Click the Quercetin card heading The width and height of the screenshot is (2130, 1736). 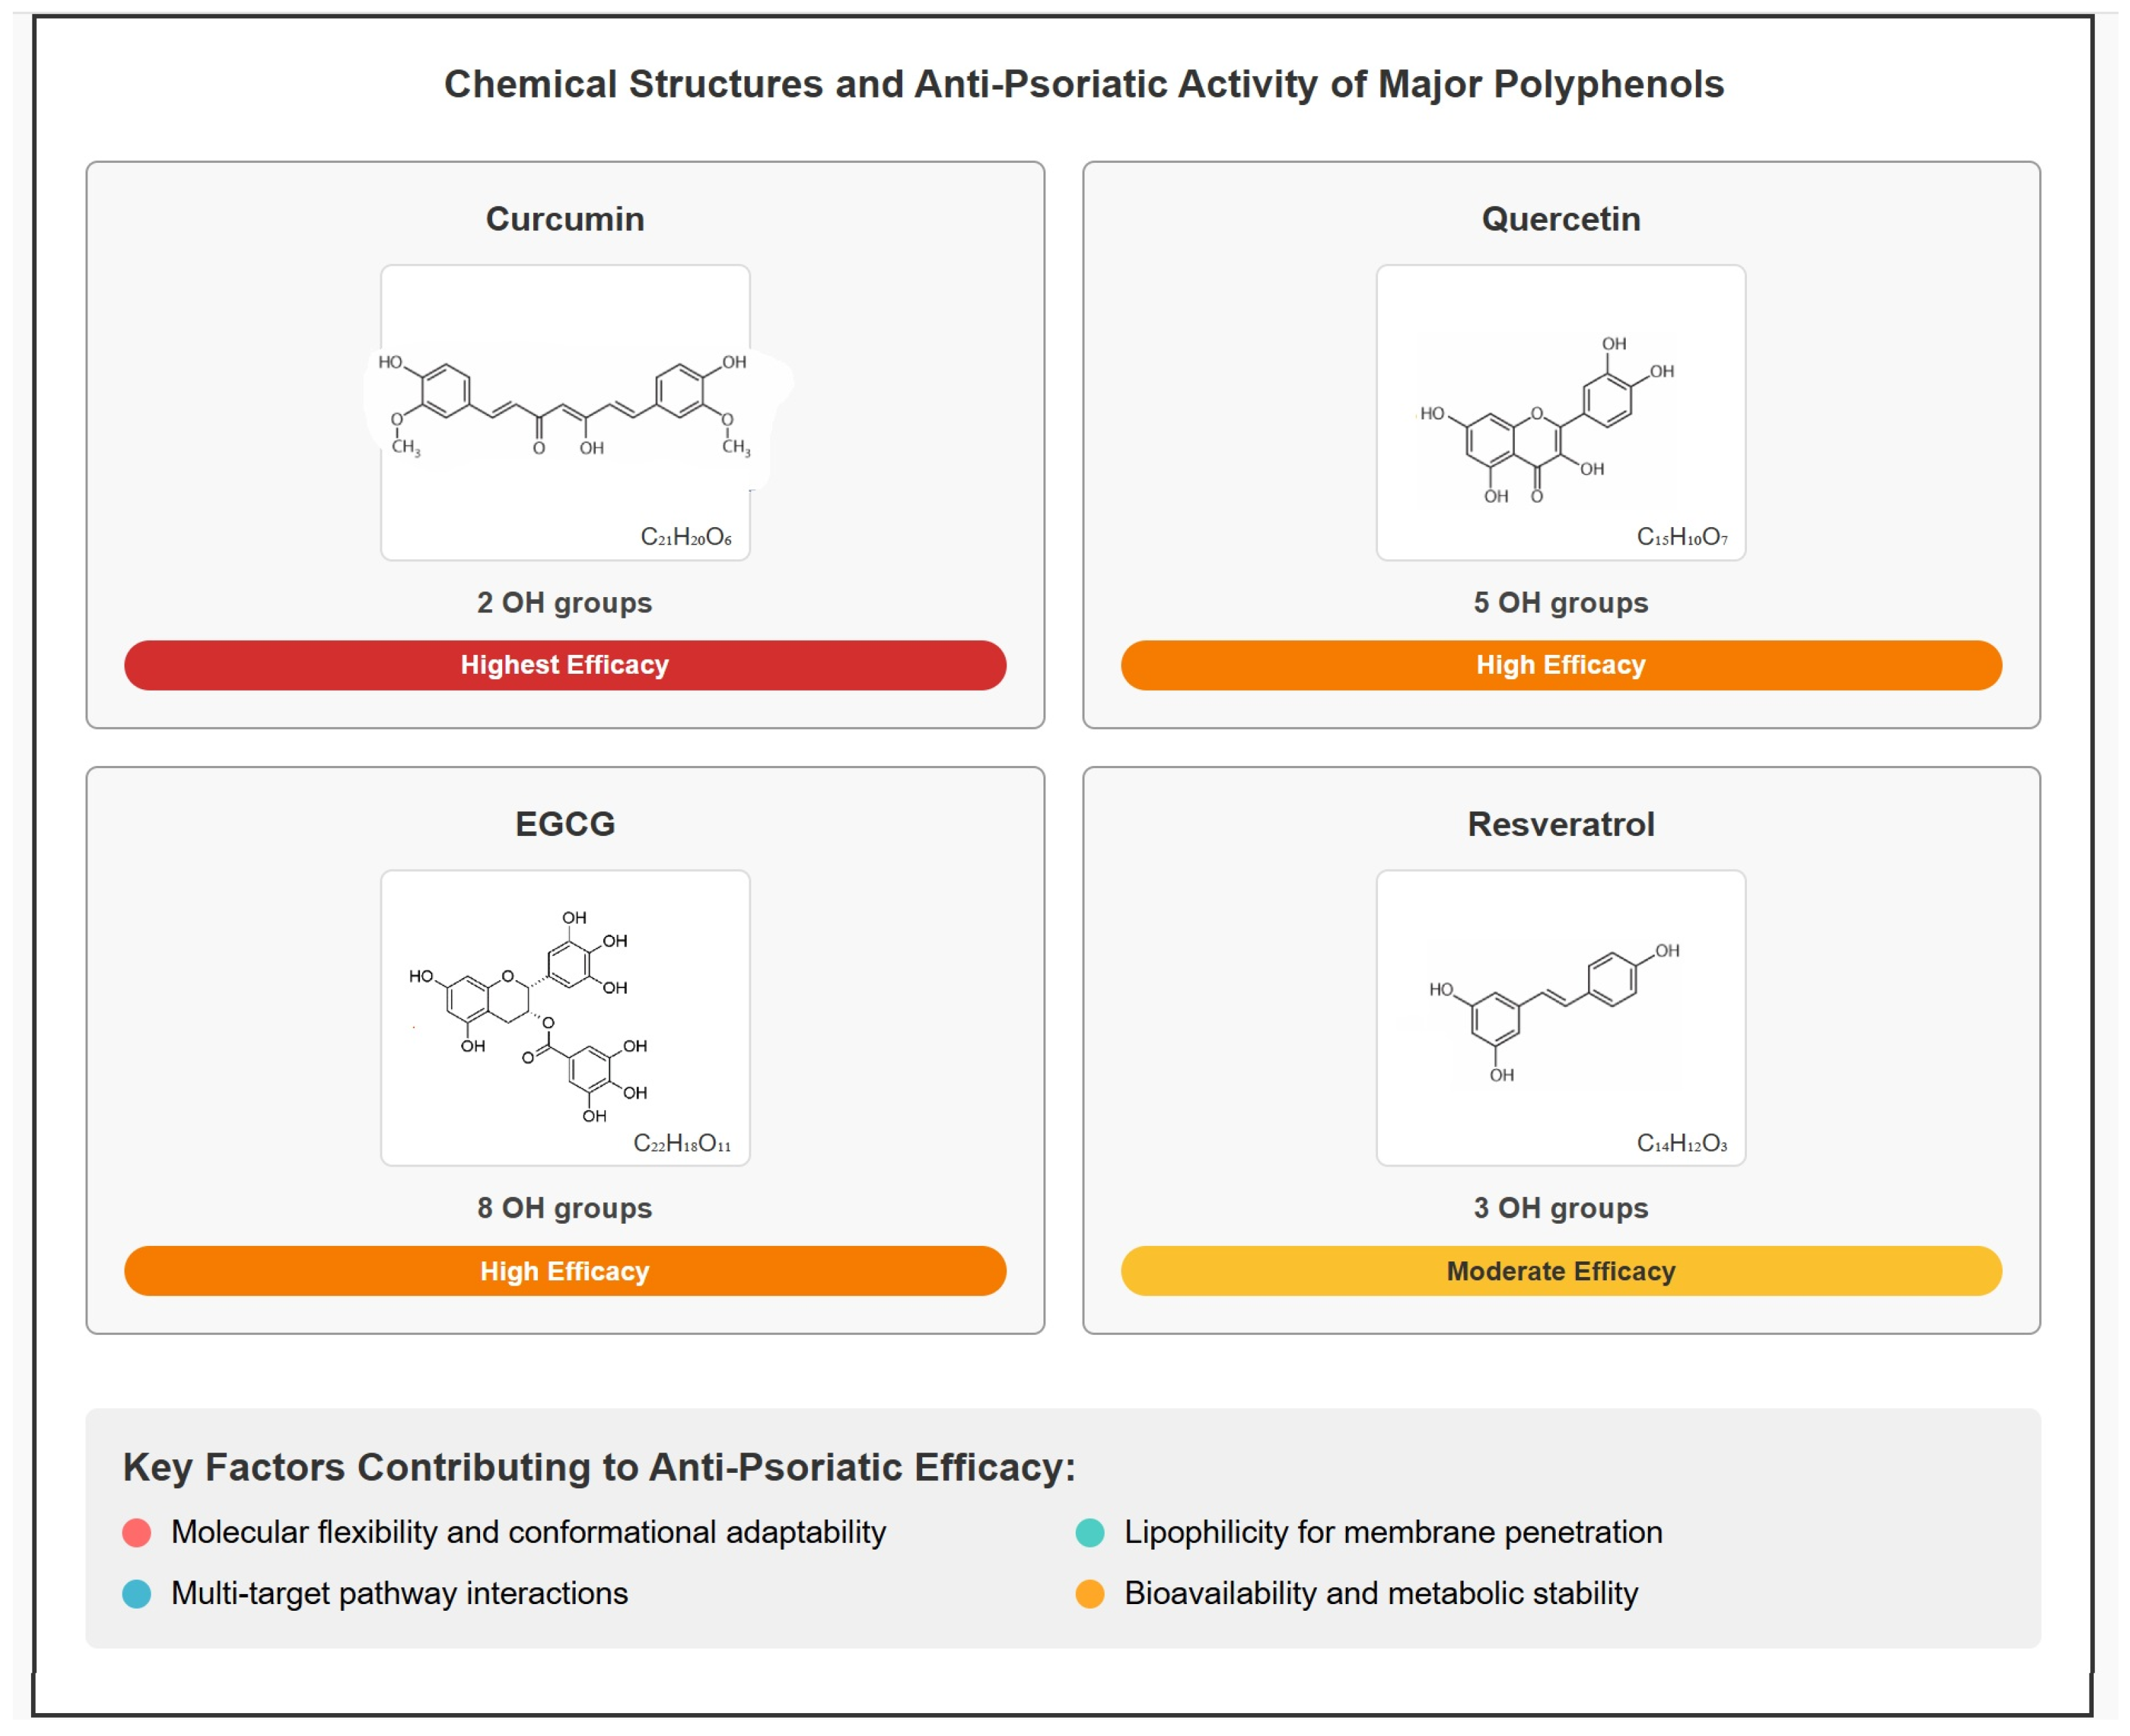click(x=1560, y=219)
